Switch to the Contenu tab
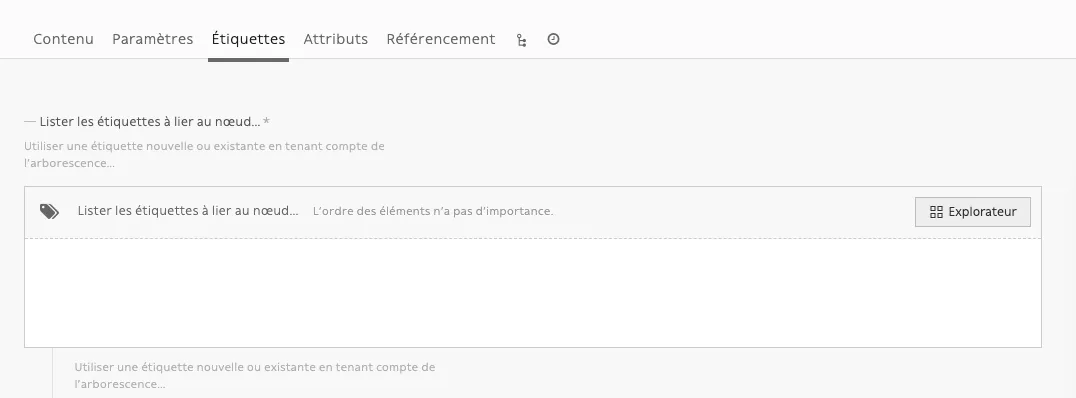1076x398 pixels. tap(63, 39)
